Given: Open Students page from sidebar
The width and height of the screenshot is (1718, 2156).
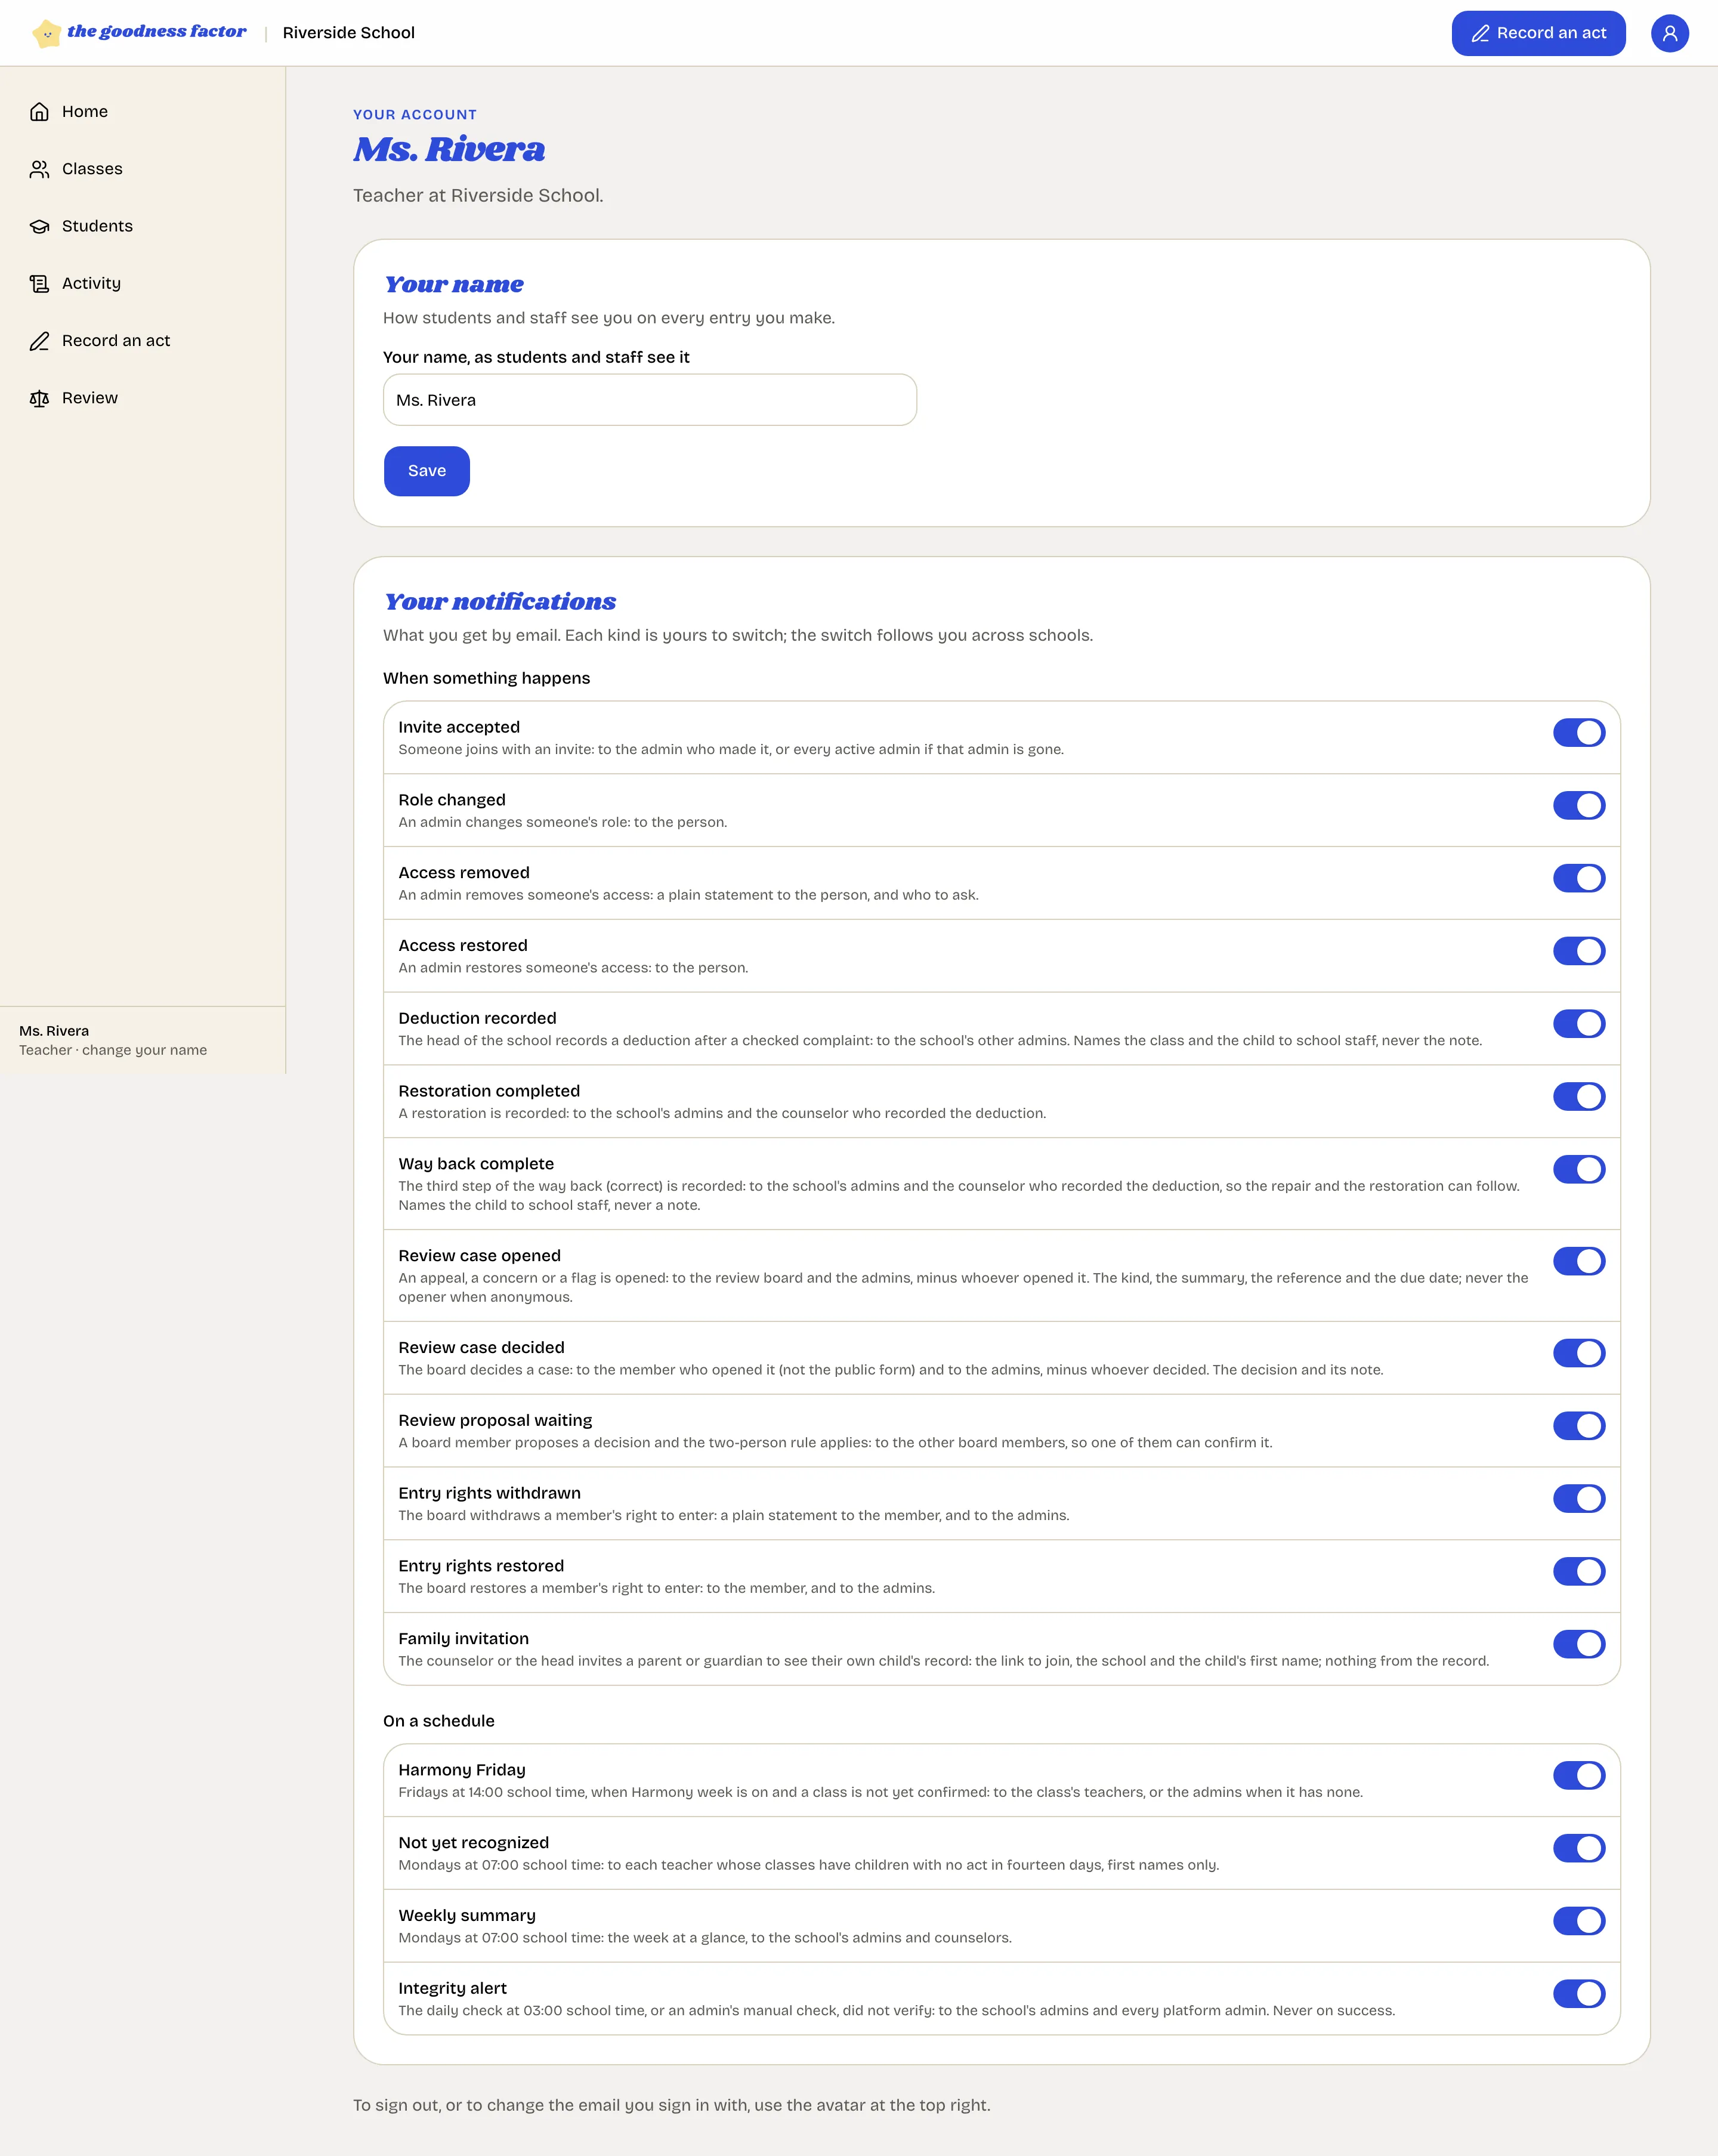Looking at the screenshot, I should 143,226.
